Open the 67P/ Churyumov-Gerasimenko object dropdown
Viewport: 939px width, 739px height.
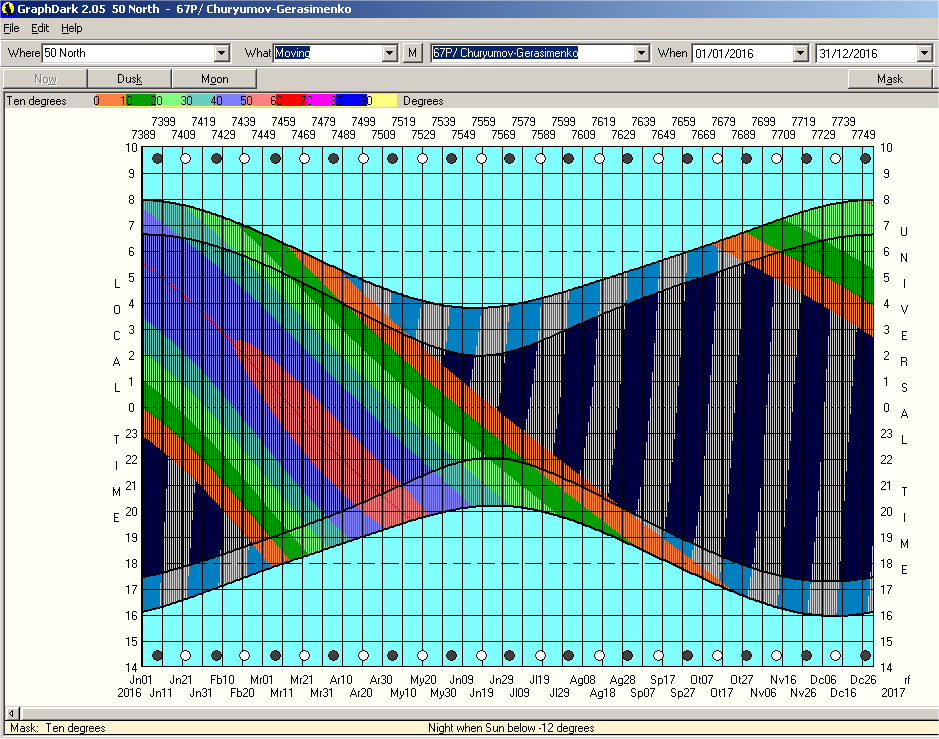coord(640,53)
